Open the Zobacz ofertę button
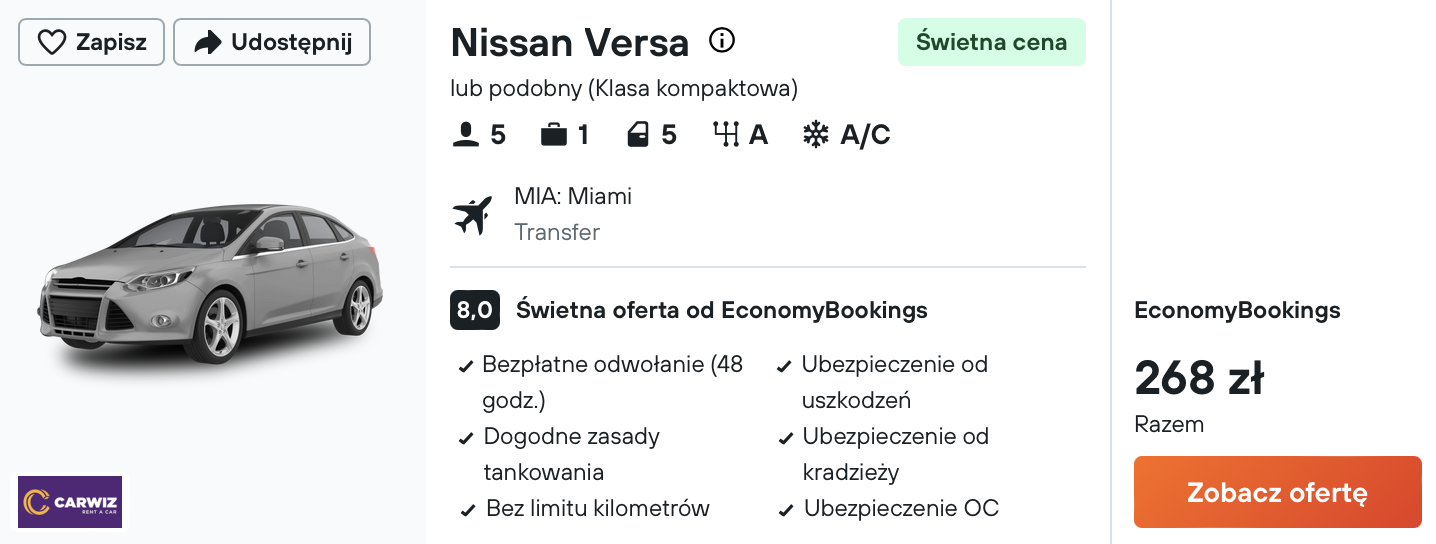Viewport: 1436px width, 544px height. click(1277, 492)
